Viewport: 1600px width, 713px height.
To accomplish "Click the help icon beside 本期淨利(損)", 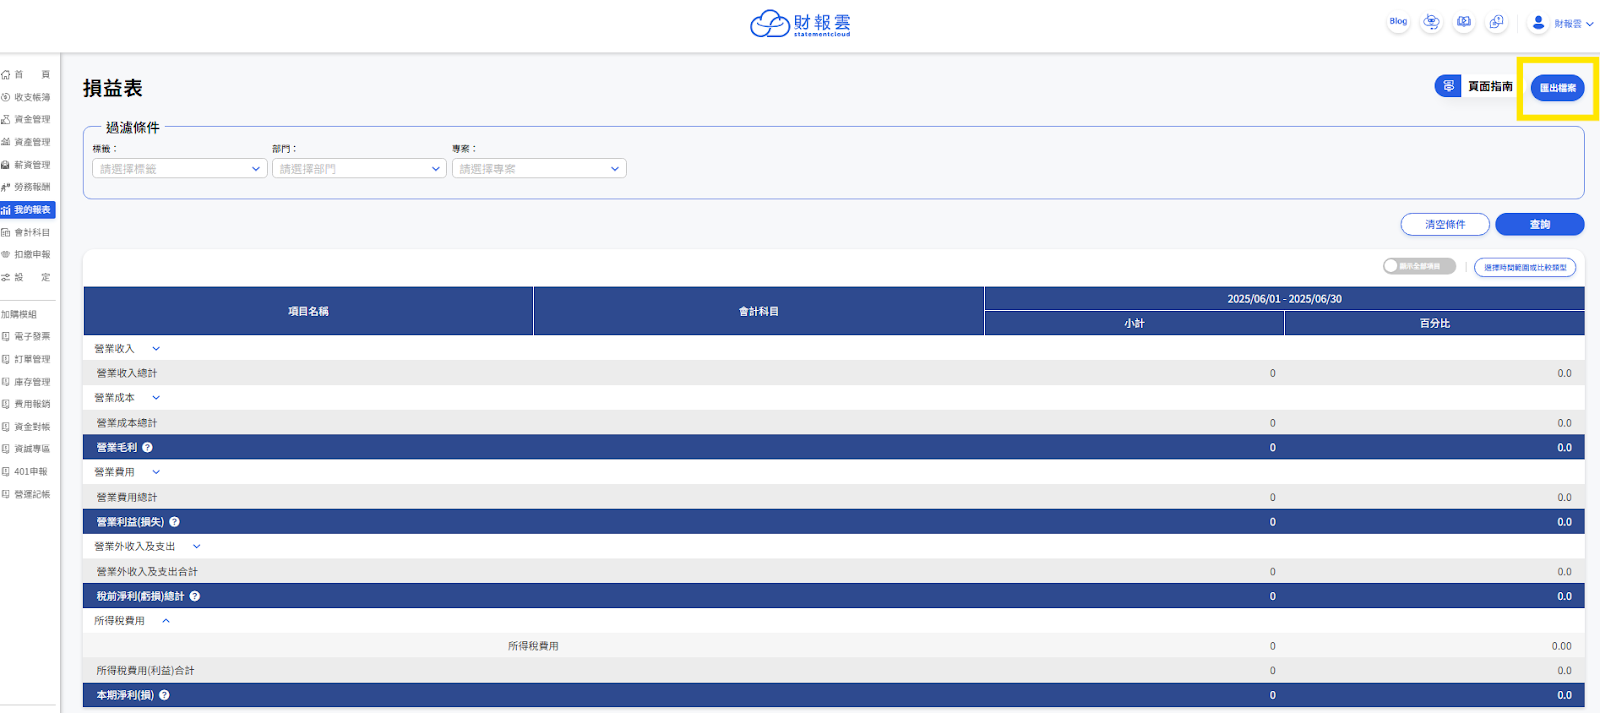I will [164, 695].
